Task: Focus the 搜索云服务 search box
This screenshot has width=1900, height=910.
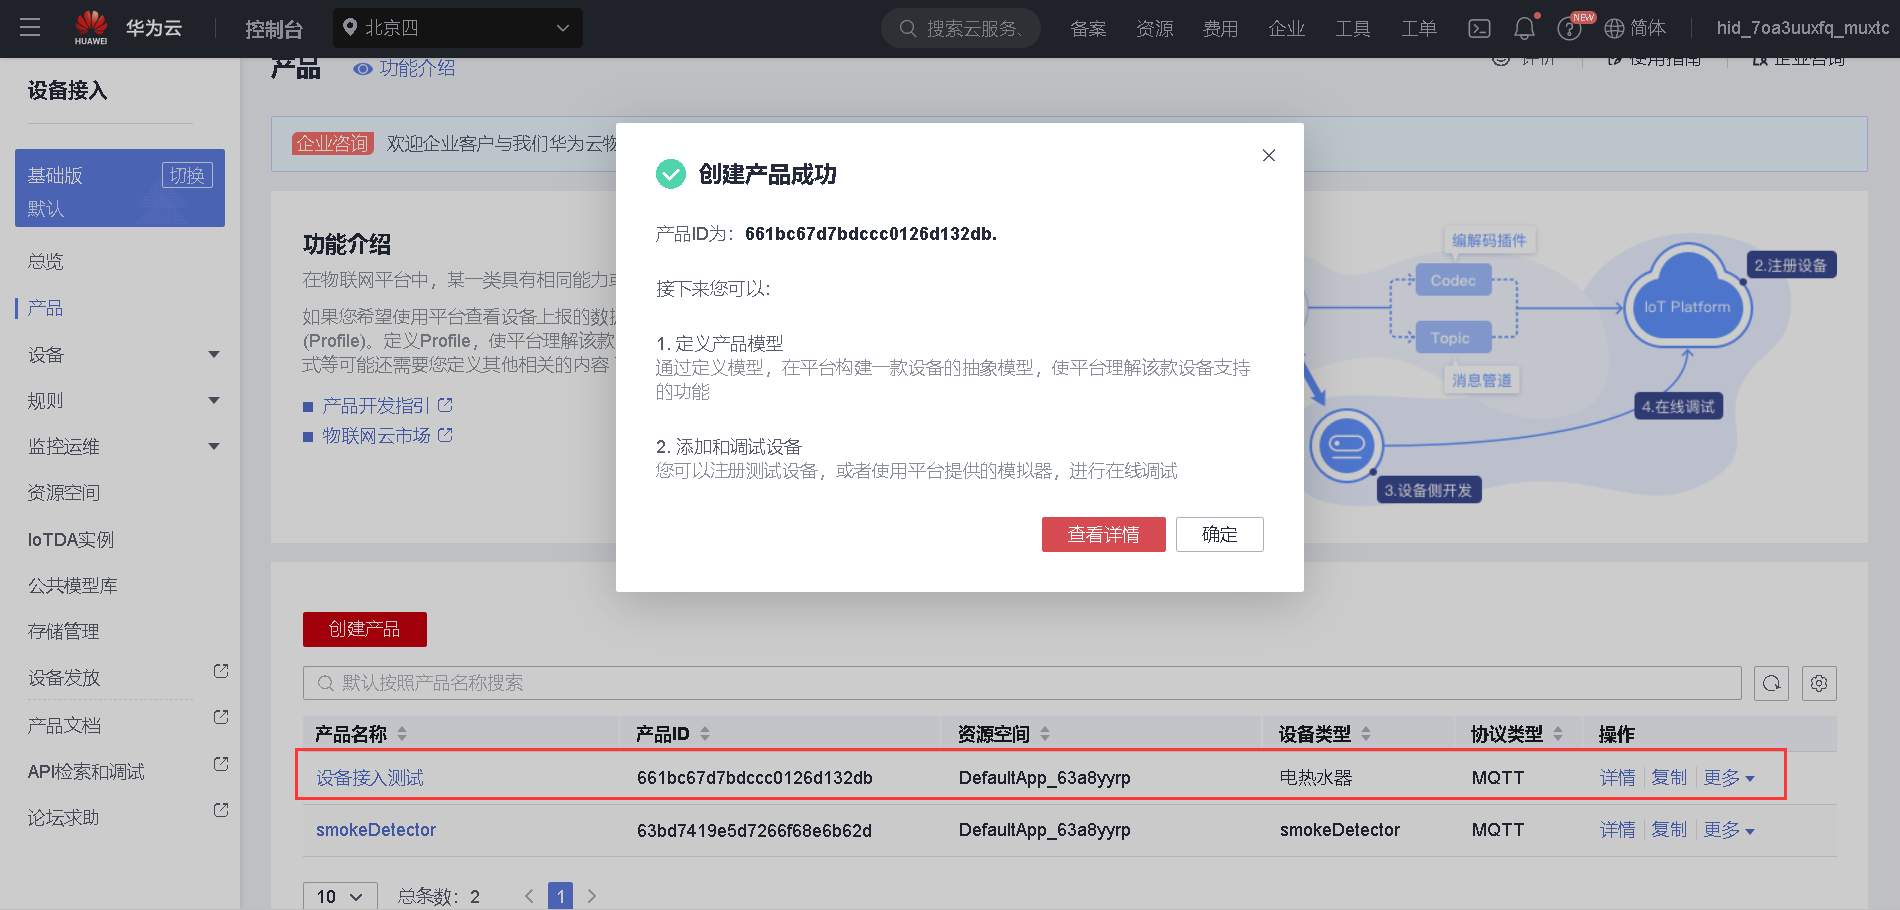Action: 961,28
